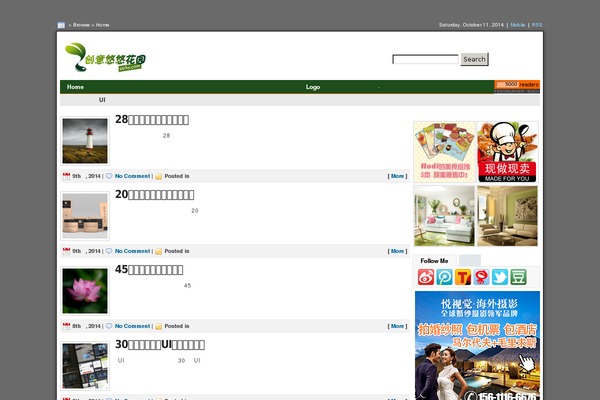600x400 pixels.
Task: Click the Search button
Action: [x=474, y=59]
